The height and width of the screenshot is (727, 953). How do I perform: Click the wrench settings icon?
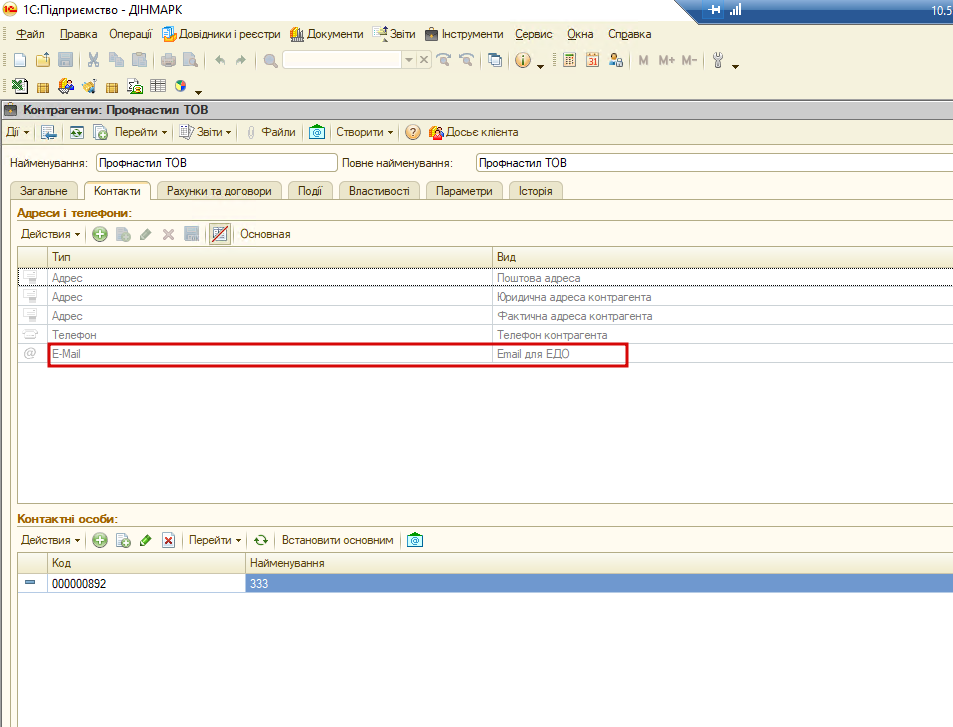[718, 60]
